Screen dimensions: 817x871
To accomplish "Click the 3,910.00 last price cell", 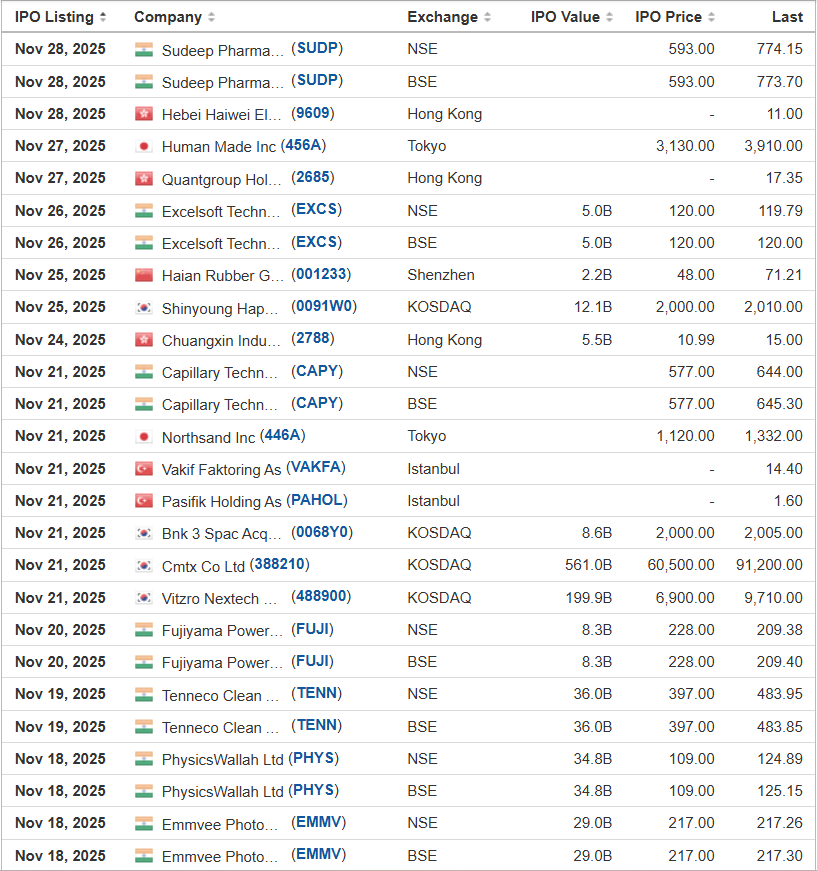I will 774,146.
